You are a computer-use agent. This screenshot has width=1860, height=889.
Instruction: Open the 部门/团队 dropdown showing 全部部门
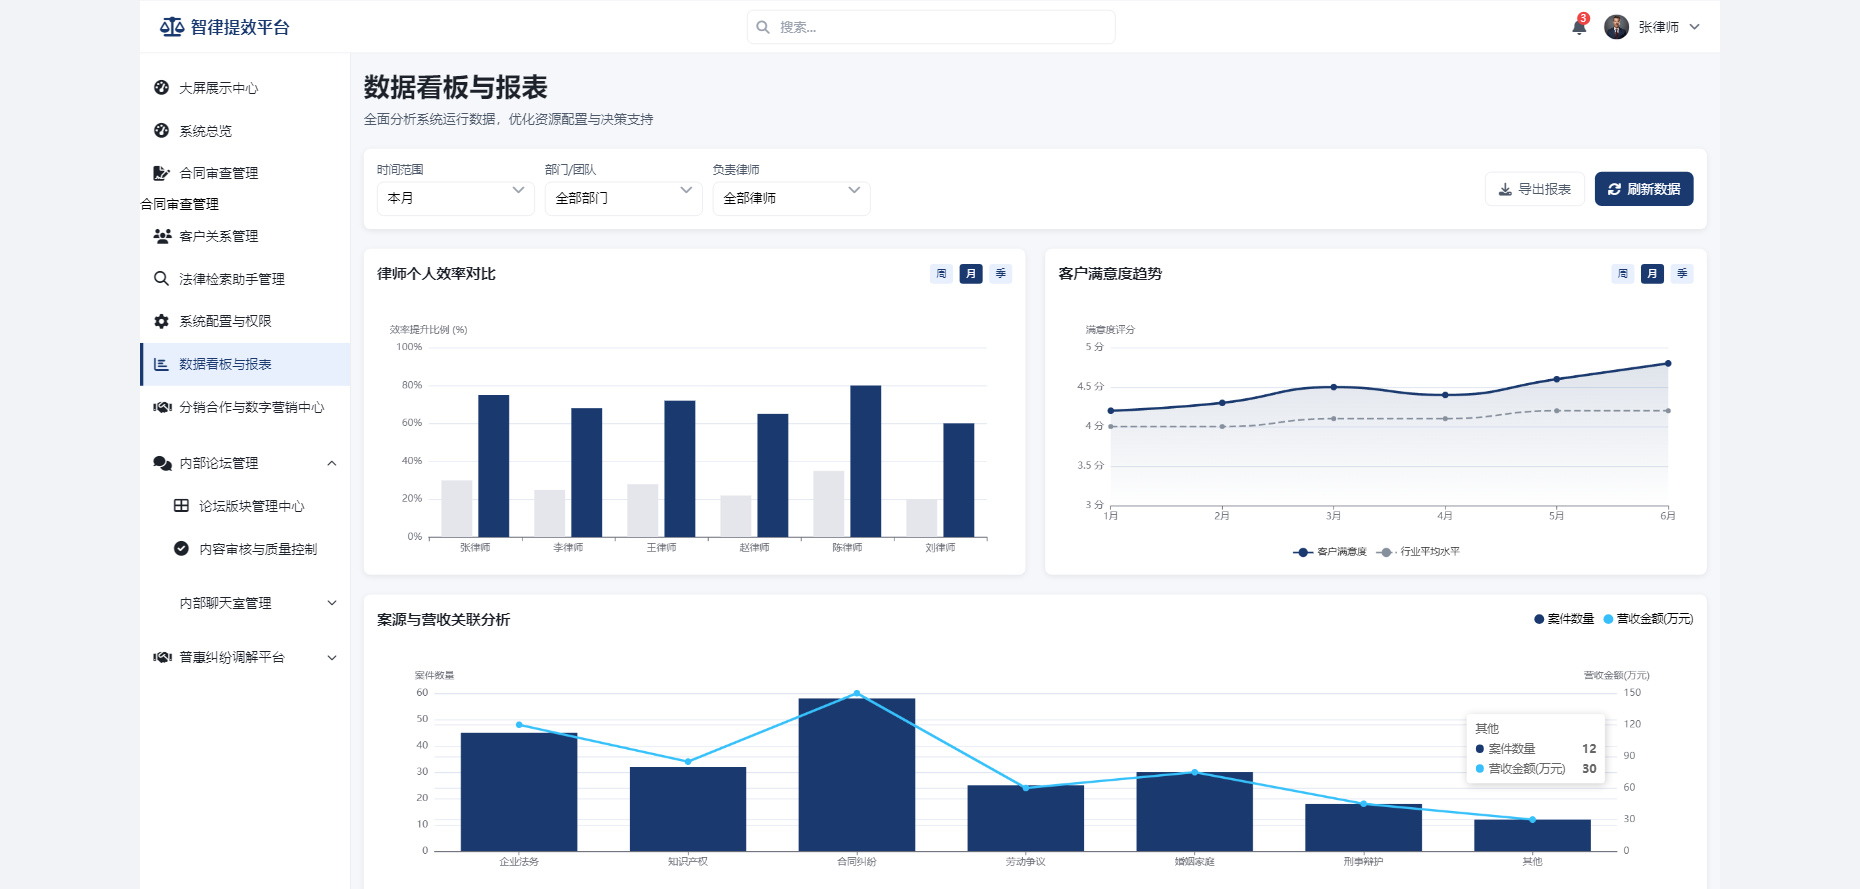[623, 198]
